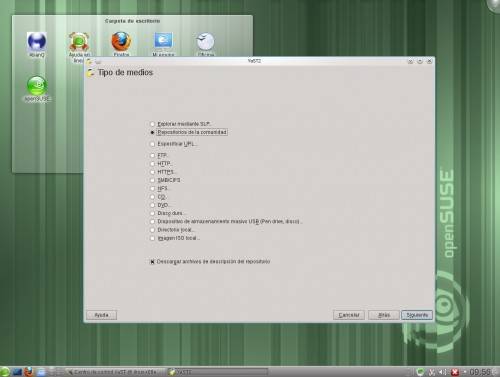Select the 'Imagen ISO local' option
Screen dimensions: 500x377
[152, 238]
